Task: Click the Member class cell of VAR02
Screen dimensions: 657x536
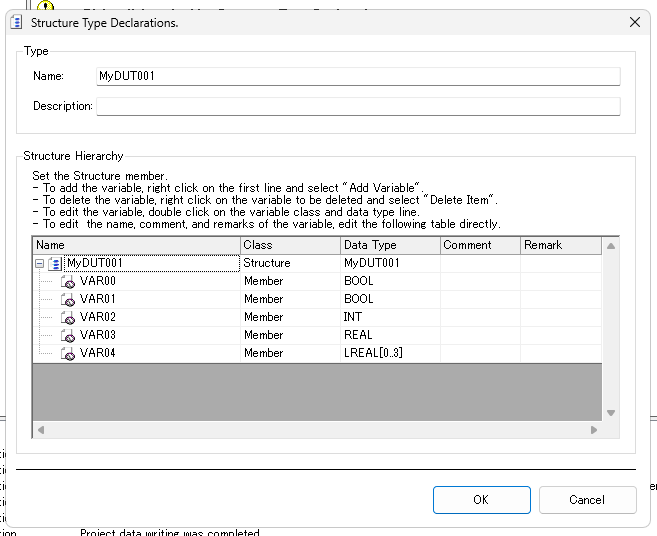Action: pos(290,317)
